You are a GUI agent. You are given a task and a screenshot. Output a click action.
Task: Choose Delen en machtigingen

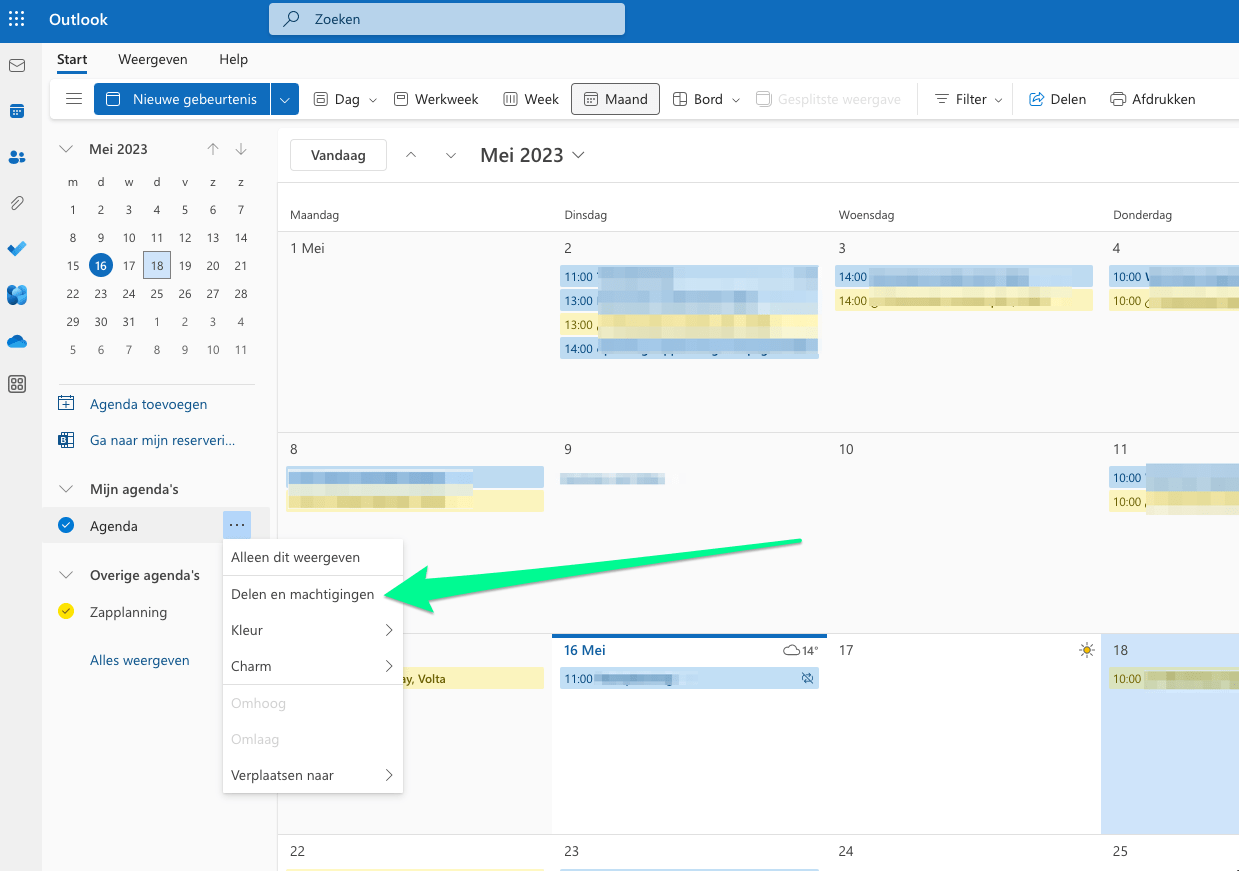tap(313, 594)
